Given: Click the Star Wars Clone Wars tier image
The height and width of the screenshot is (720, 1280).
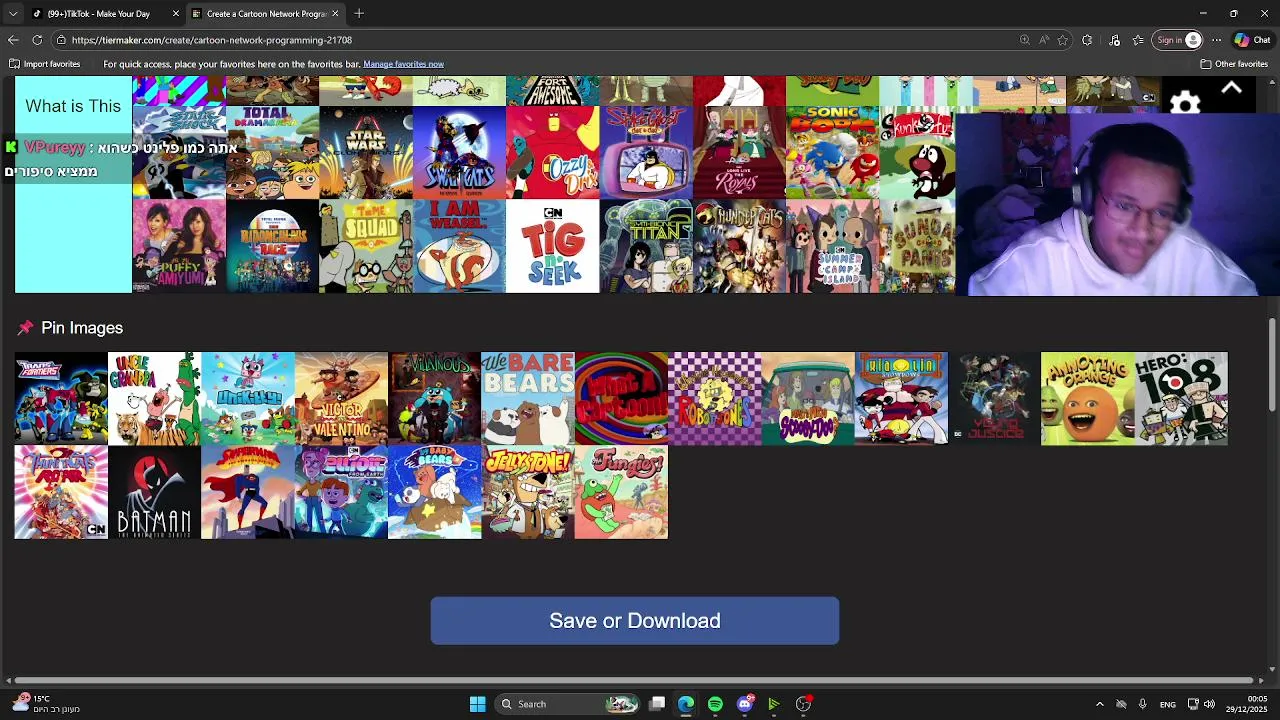Looking at the screenshot, I should click(x=366, y=152).
